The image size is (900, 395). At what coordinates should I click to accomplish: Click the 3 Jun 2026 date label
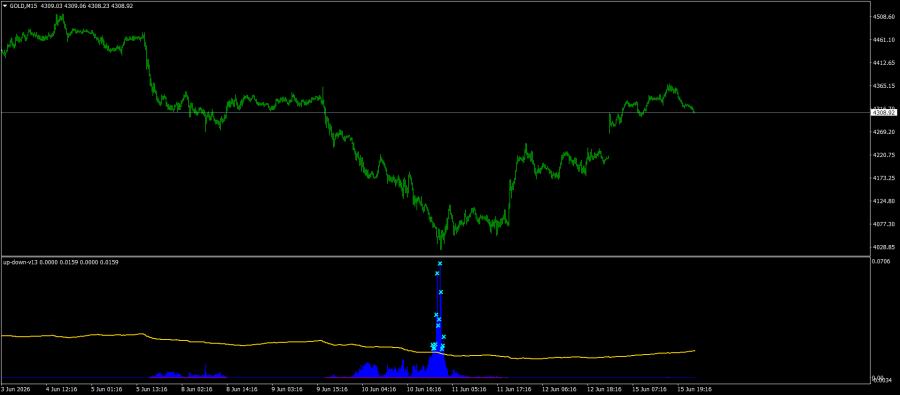[x=14, y=389]
